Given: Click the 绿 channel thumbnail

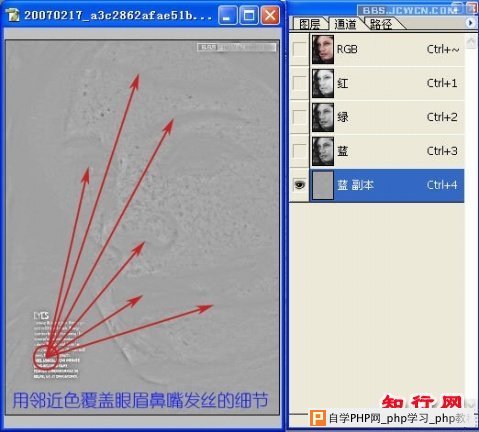Looking at the screenshot, I should pos(323,117).
